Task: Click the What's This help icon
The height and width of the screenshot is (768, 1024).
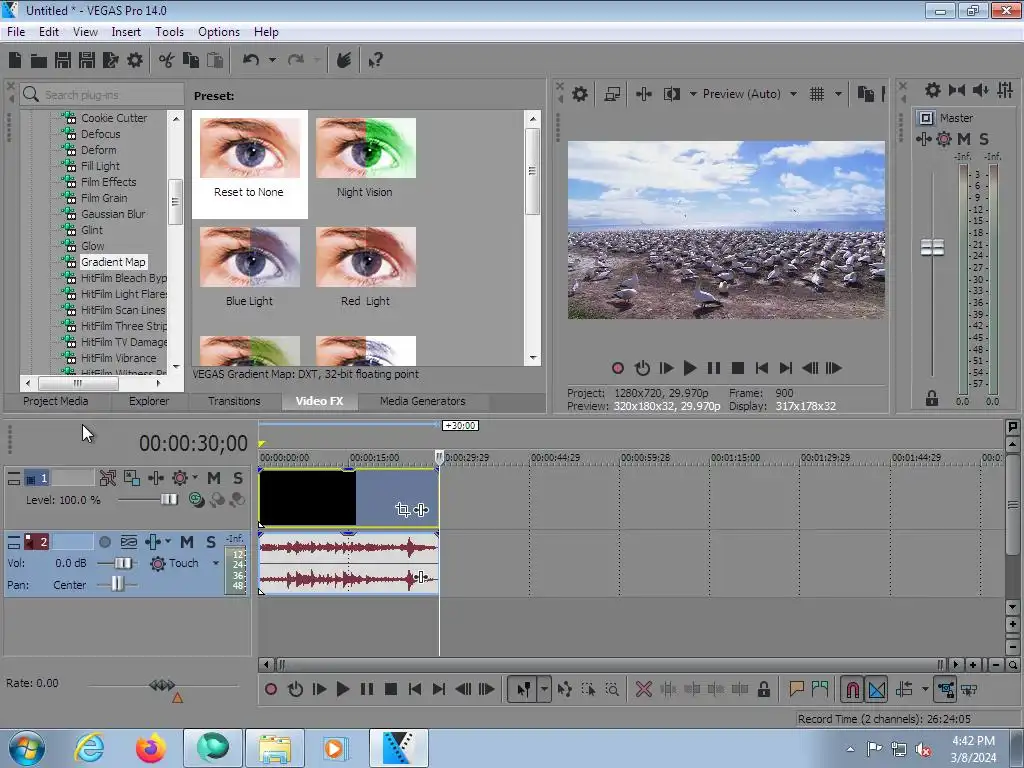Action: pos(375,60)
